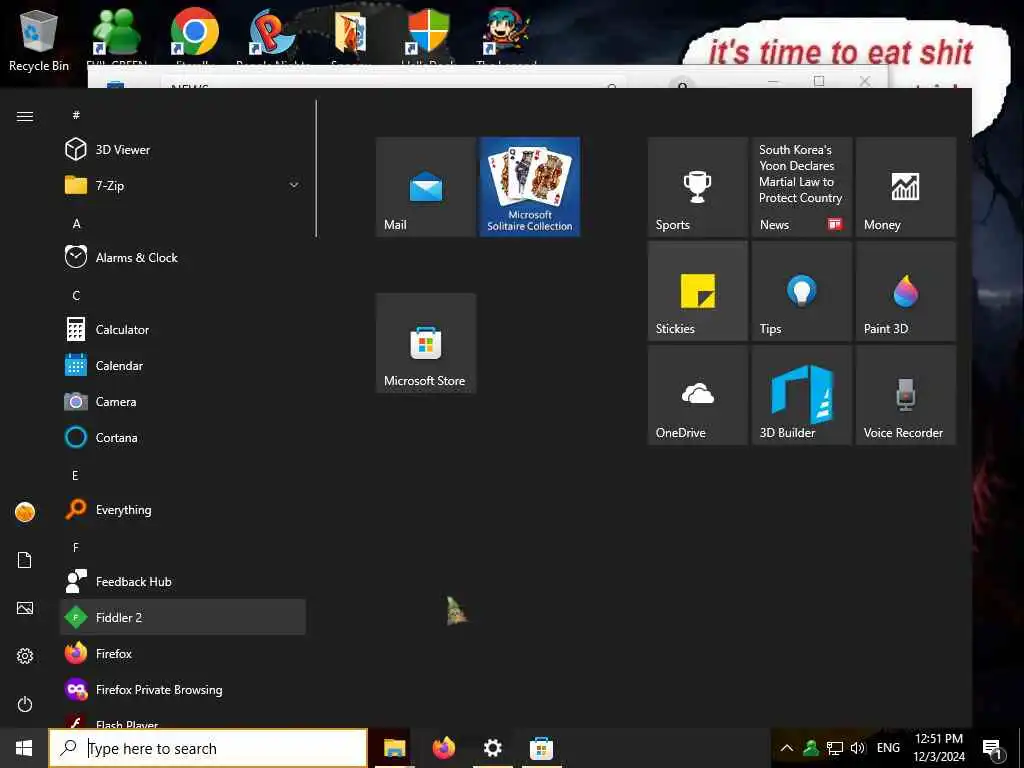Launch Alarms & Clock

click(183, 257)
